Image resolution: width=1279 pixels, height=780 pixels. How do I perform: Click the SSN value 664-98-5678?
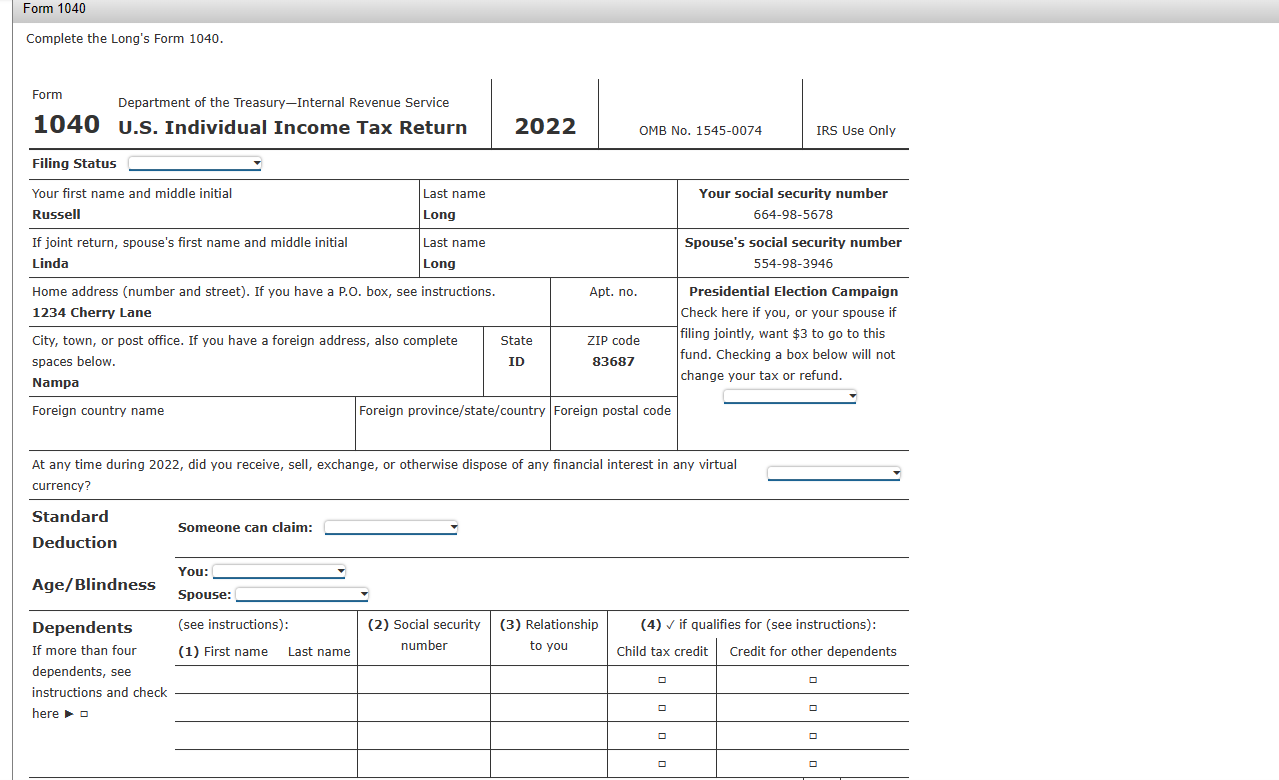793,215
